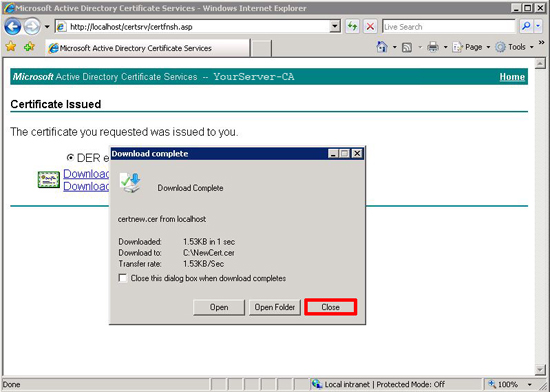Viewport: 550px width, 392px height.
Task: Select the DER encoded radio button
Action: [70, 157]
